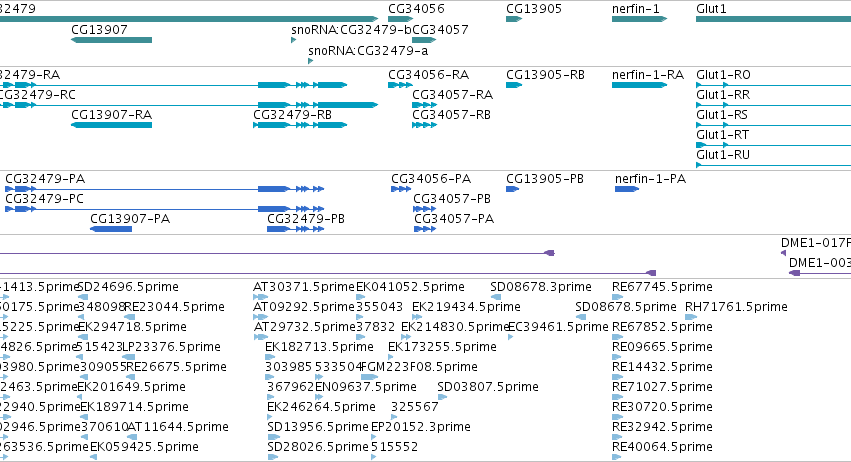Open EST RE32942.5prime
Viewport: 851px width, 462px height.
click(662, 427)
